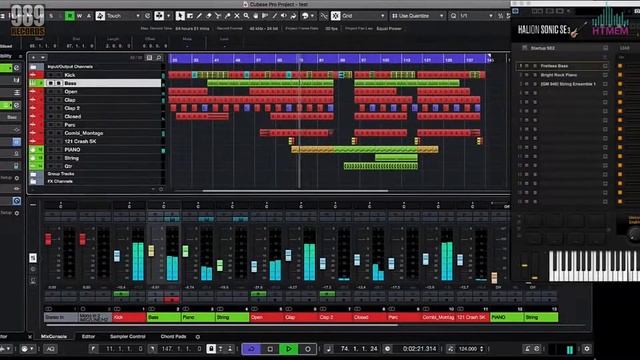The height and width of the screenshot is (360, 640).
Task: Click the right locator icon
Action: click(x=152, y=349)
